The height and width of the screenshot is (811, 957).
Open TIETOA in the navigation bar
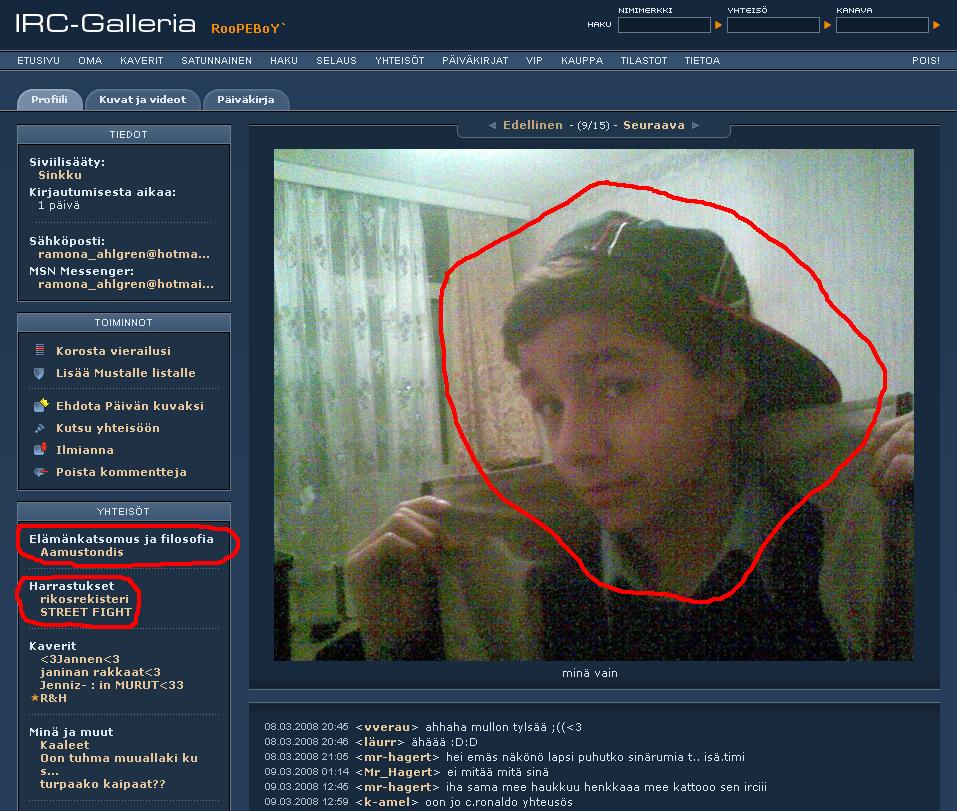(702, 60)
